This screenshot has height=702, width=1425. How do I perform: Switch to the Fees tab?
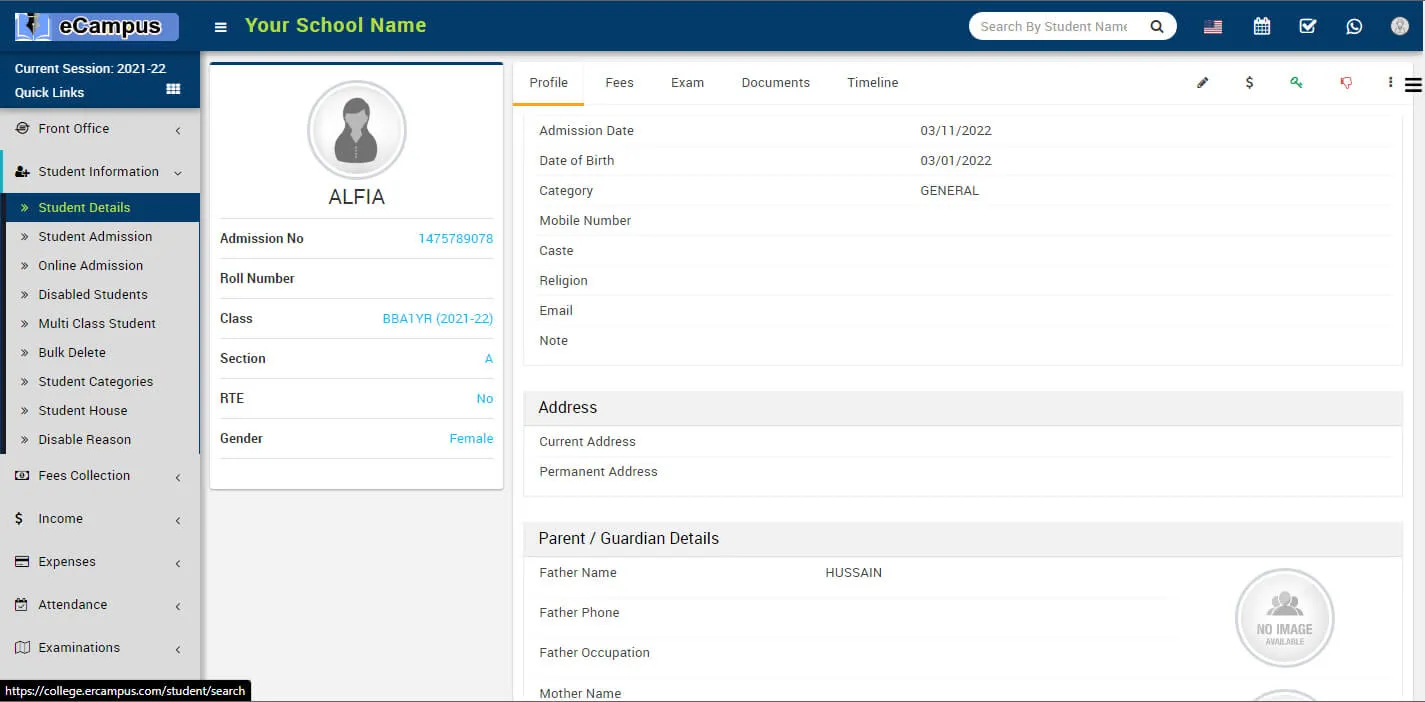pos(619,83)
